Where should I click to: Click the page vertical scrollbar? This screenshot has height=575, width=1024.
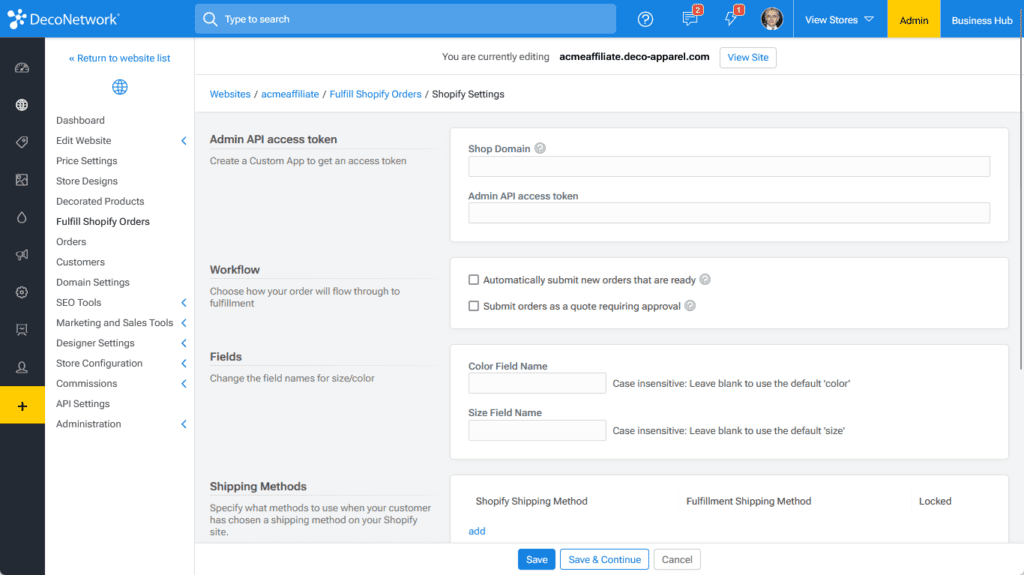coord(1021,203)
